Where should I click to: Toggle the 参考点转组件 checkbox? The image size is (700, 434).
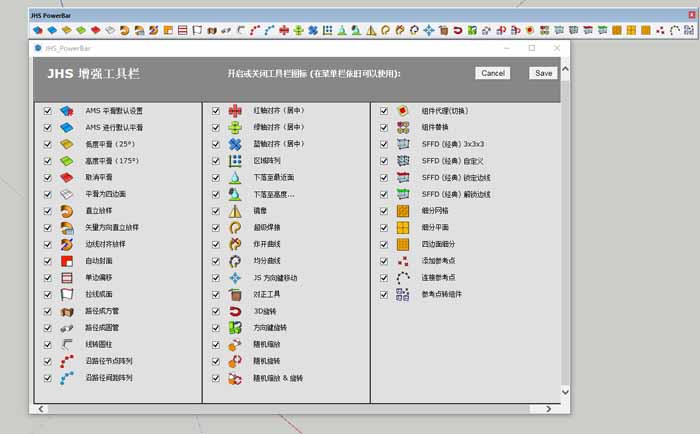(384, 295)
